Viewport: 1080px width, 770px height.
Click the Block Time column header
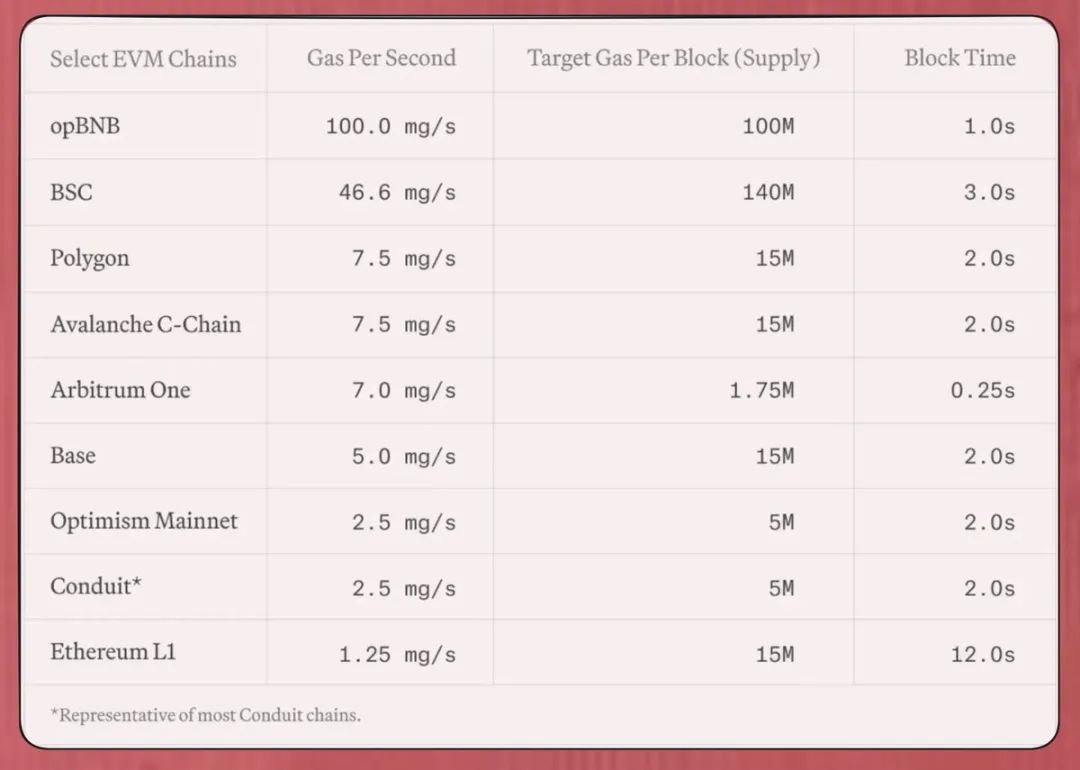tap(959, 58)
